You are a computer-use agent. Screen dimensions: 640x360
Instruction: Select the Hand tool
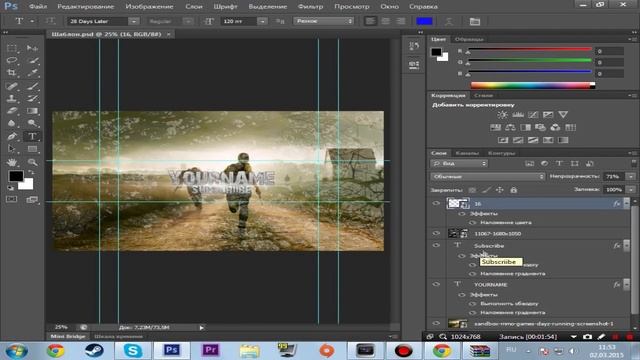(x=12, y=162)
